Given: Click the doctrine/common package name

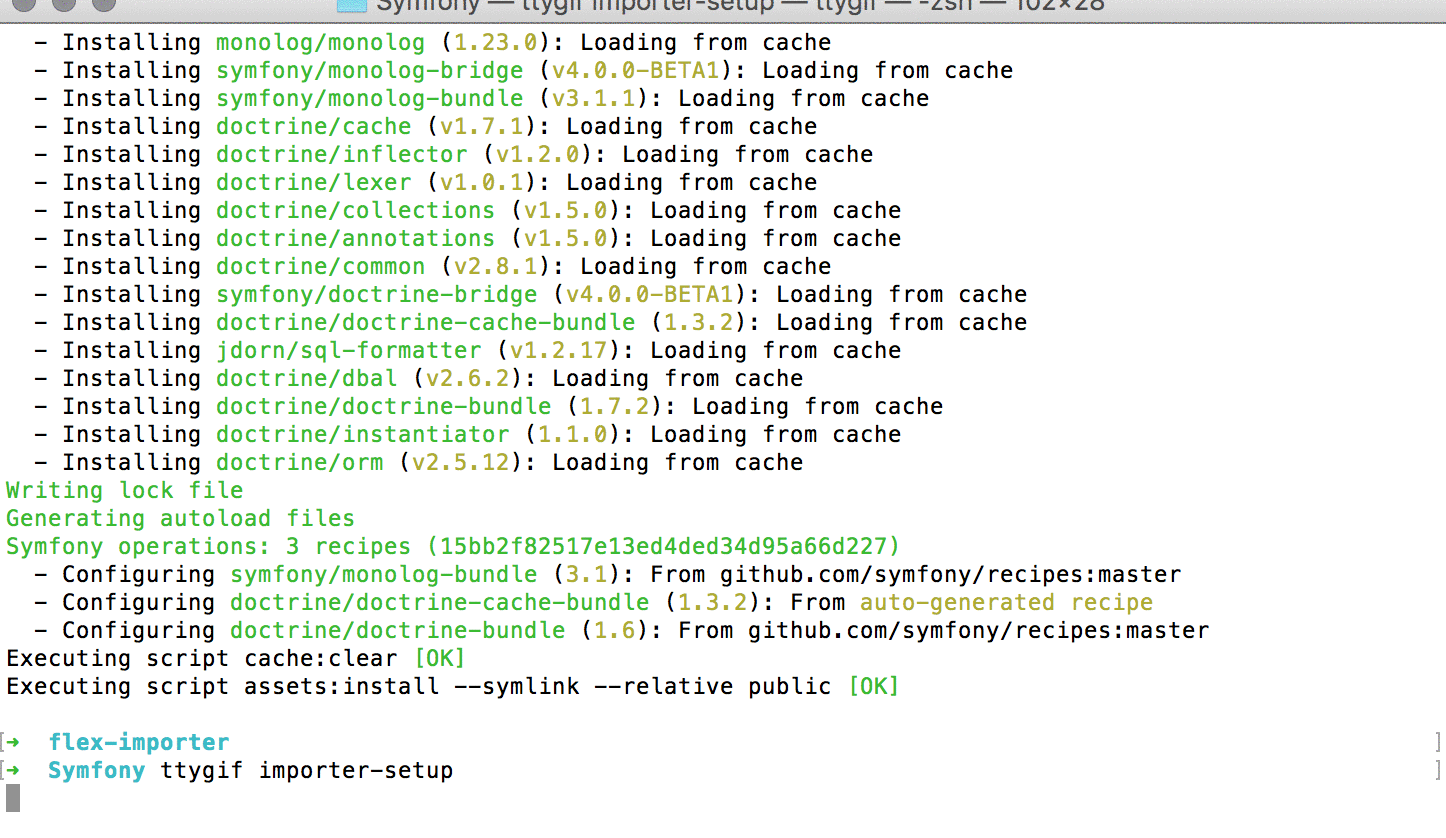Looking at the screenshot, I should click(x=320, y=267).
